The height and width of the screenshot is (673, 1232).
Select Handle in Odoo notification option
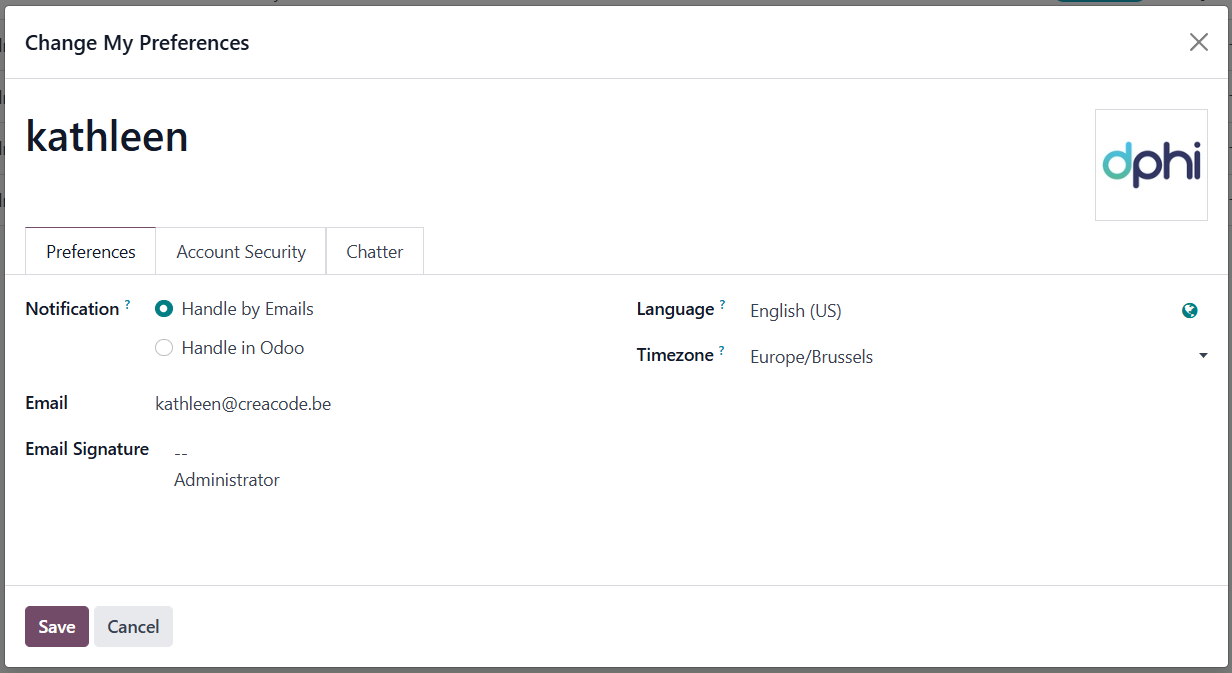[x=163, y=347]
